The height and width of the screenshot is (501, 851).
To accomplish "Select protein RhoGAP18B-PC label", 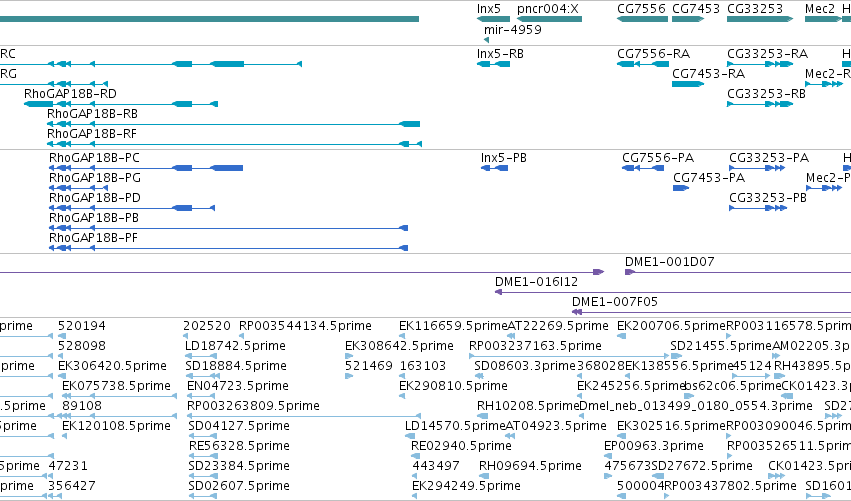I will pyautogui.click(x=94, y=158).
